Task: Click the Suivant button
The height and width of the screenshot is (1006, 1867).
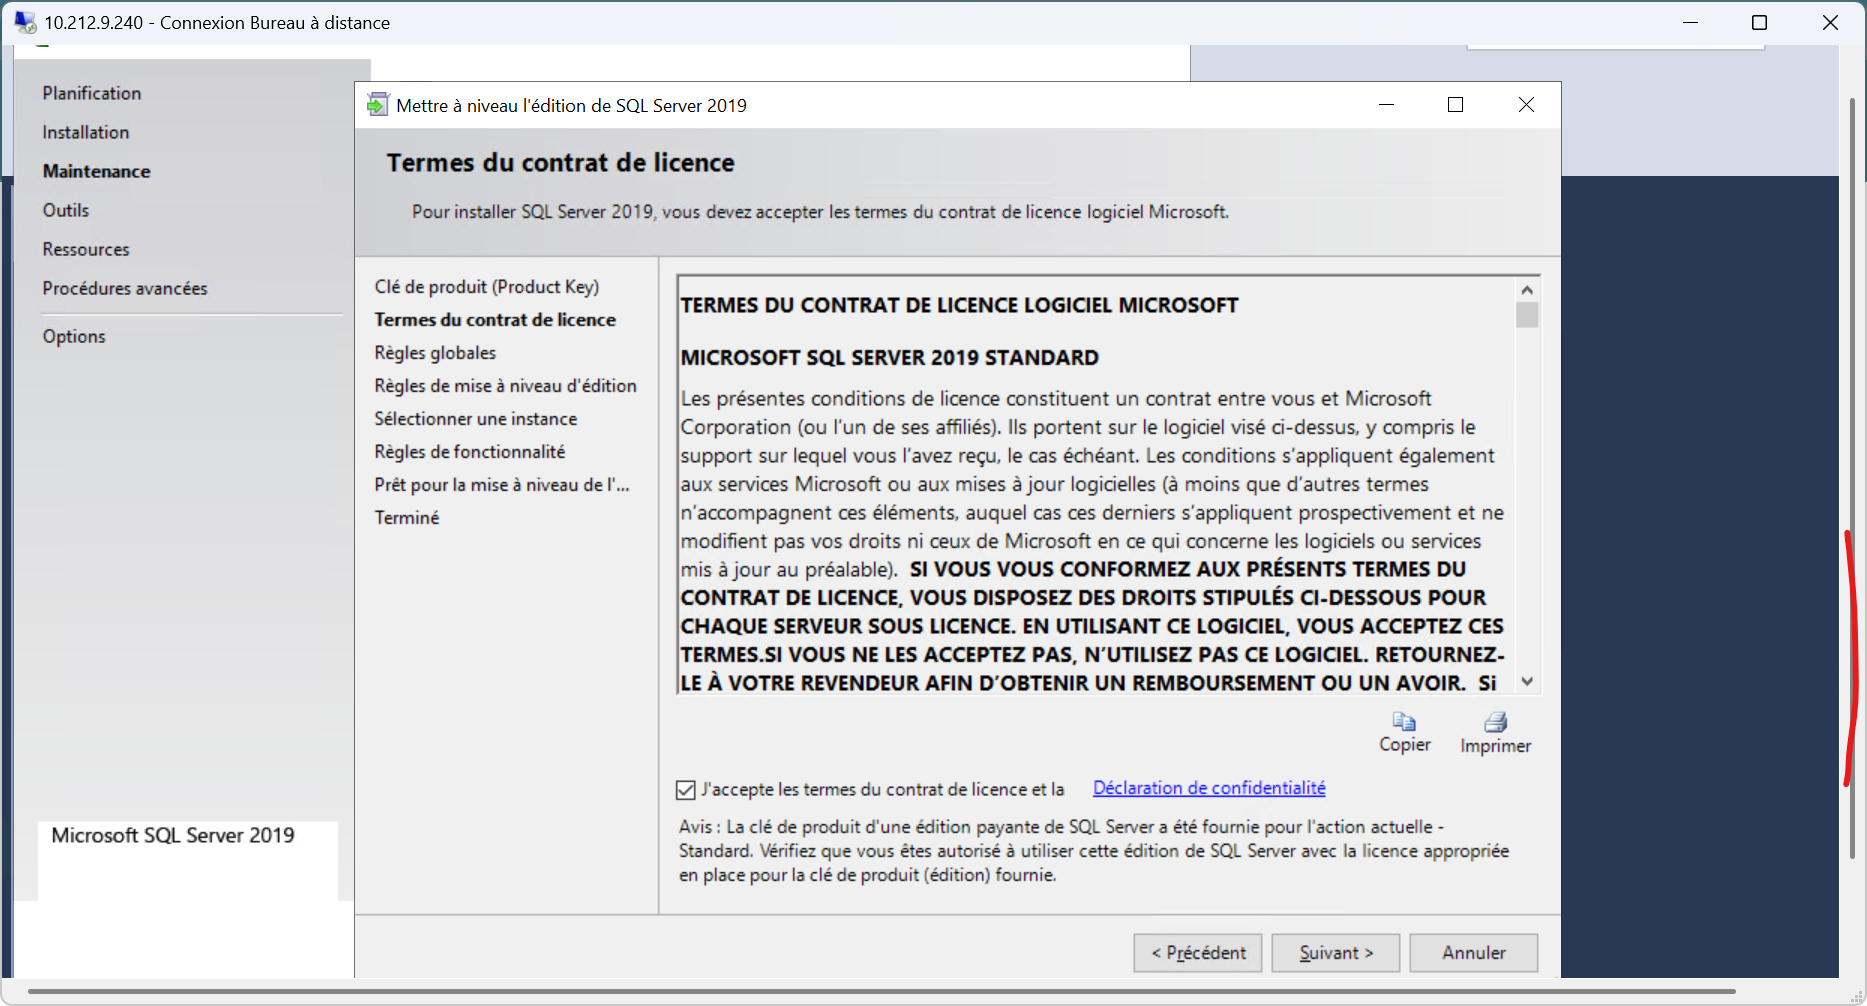Action: point(1337,953)
